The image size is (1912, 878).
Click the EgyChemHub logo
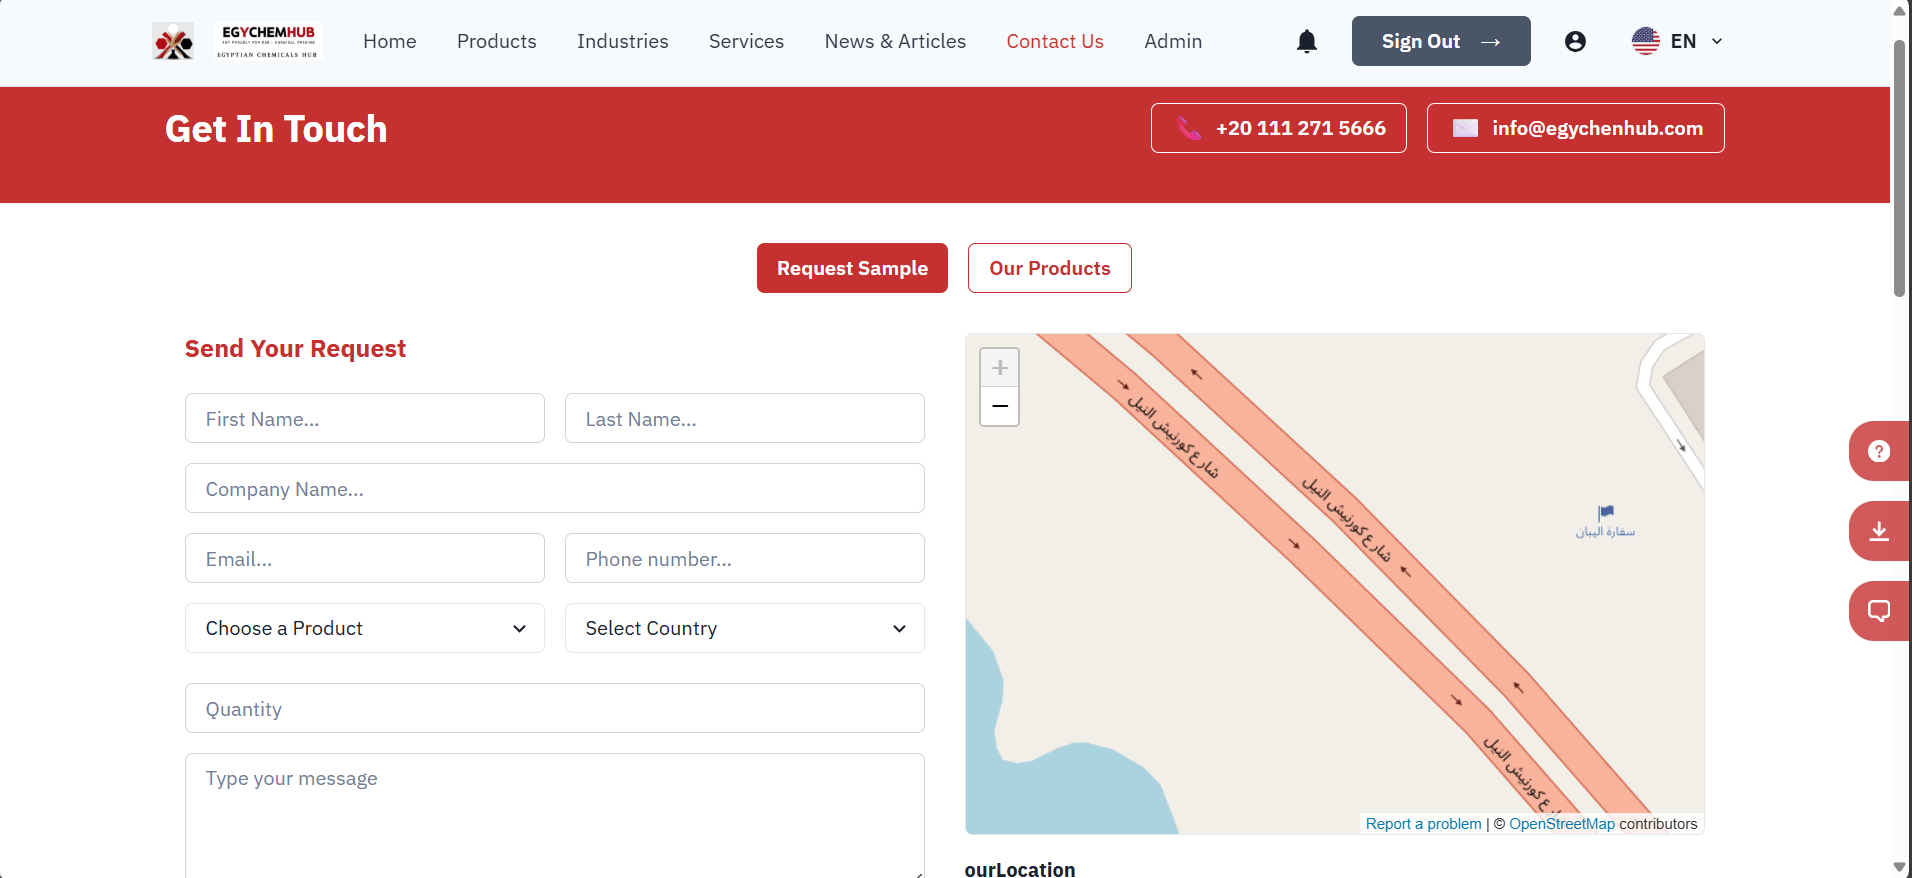tap(236, 41)
